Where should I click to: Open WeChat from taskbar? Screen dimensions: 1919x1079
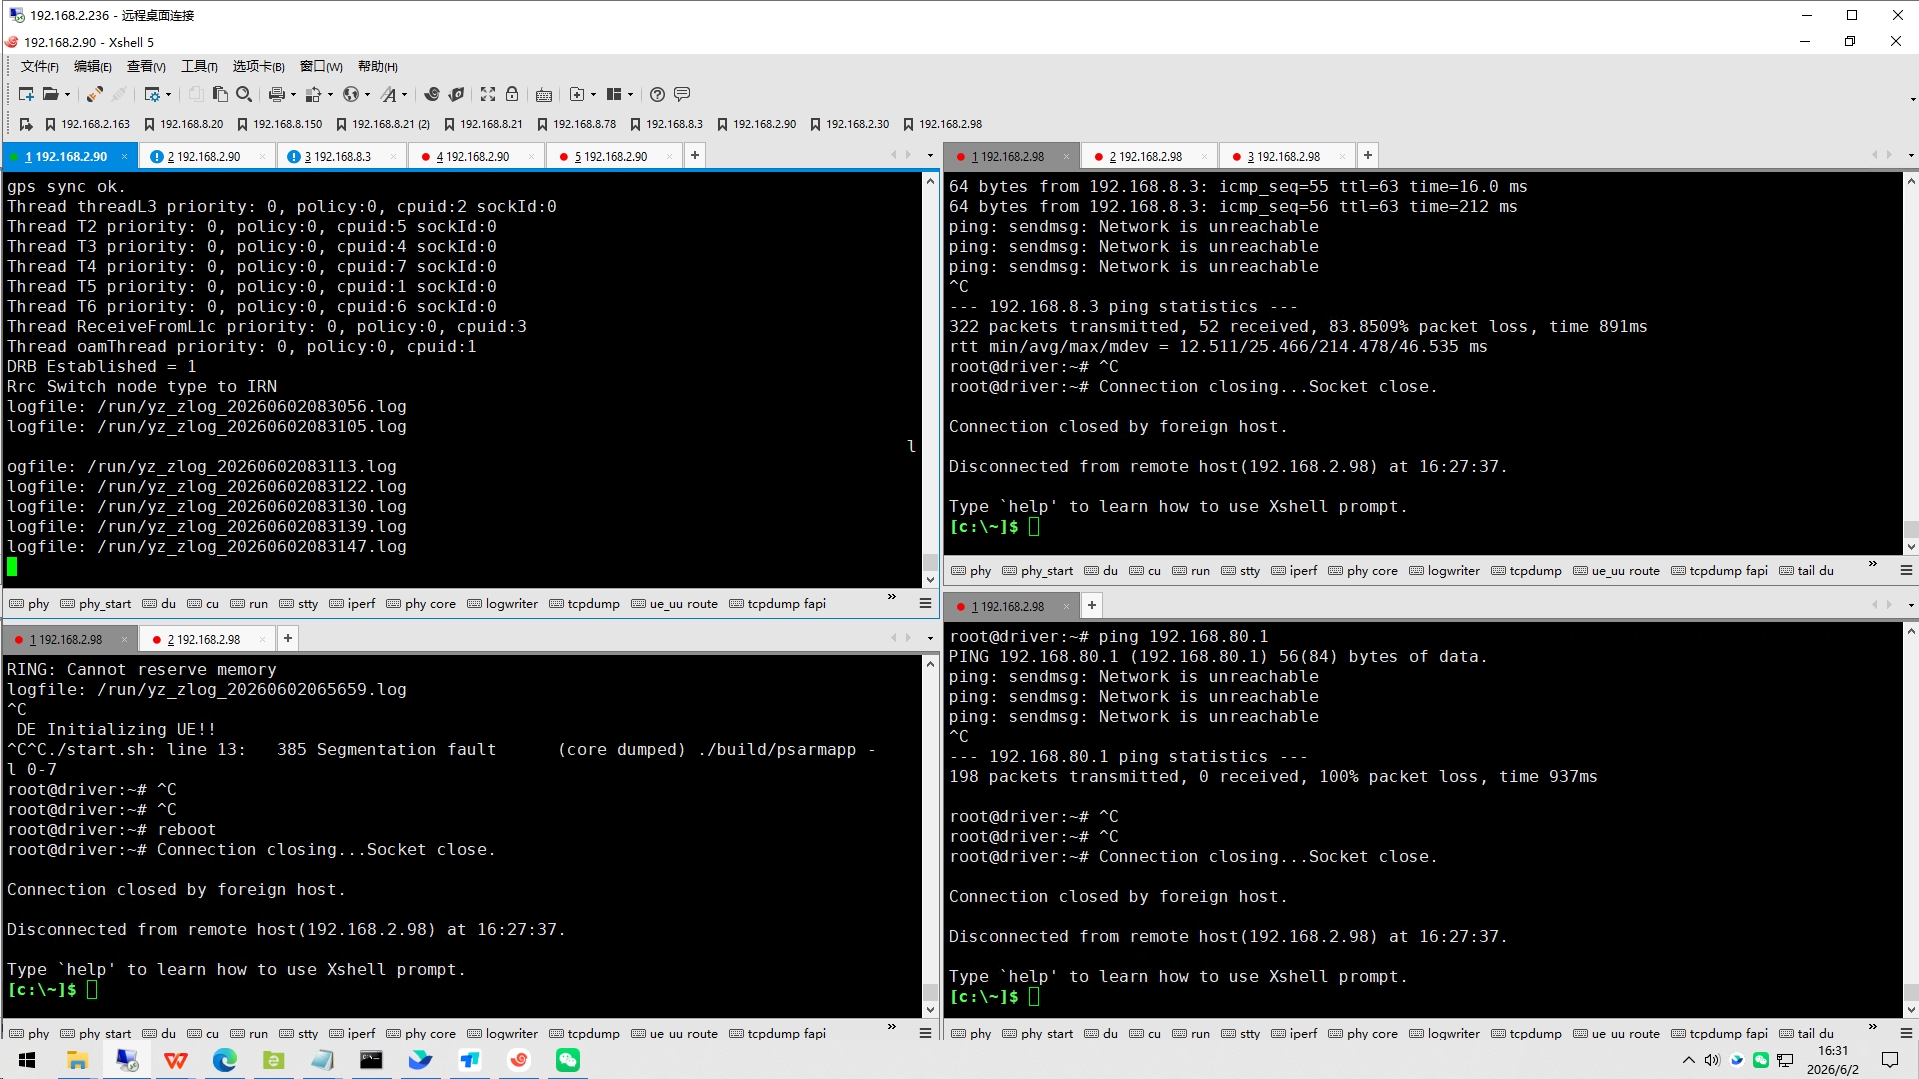coord(567,1060)
